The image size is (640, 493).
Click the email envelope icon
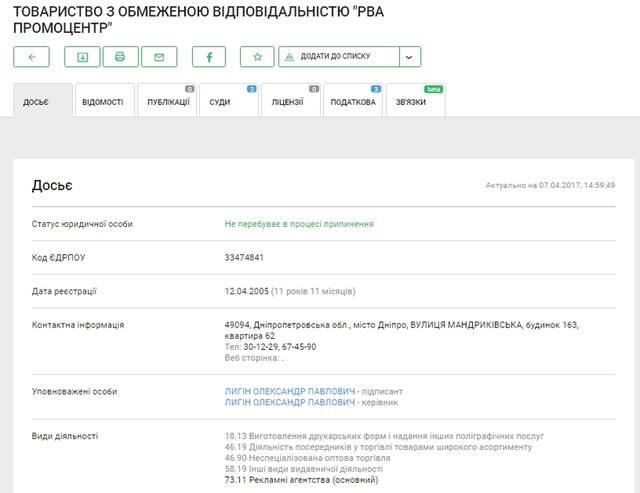click(159, 57)
